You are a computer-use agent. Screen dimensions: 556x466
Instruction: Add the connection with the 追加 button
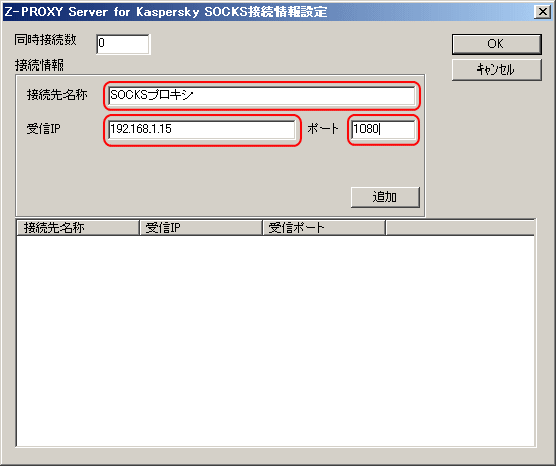pos(385,197)
